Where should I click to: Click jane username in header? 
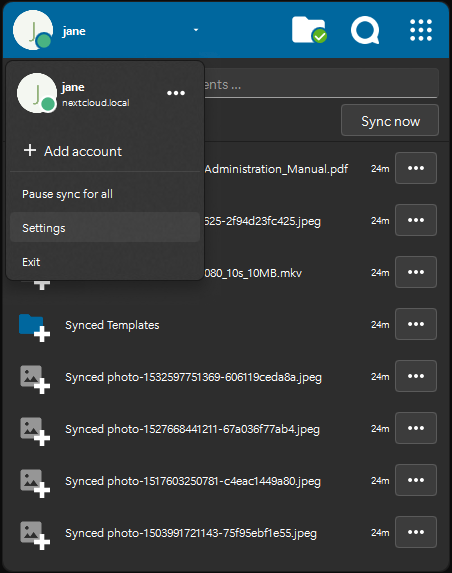click(x=74, y=31)
